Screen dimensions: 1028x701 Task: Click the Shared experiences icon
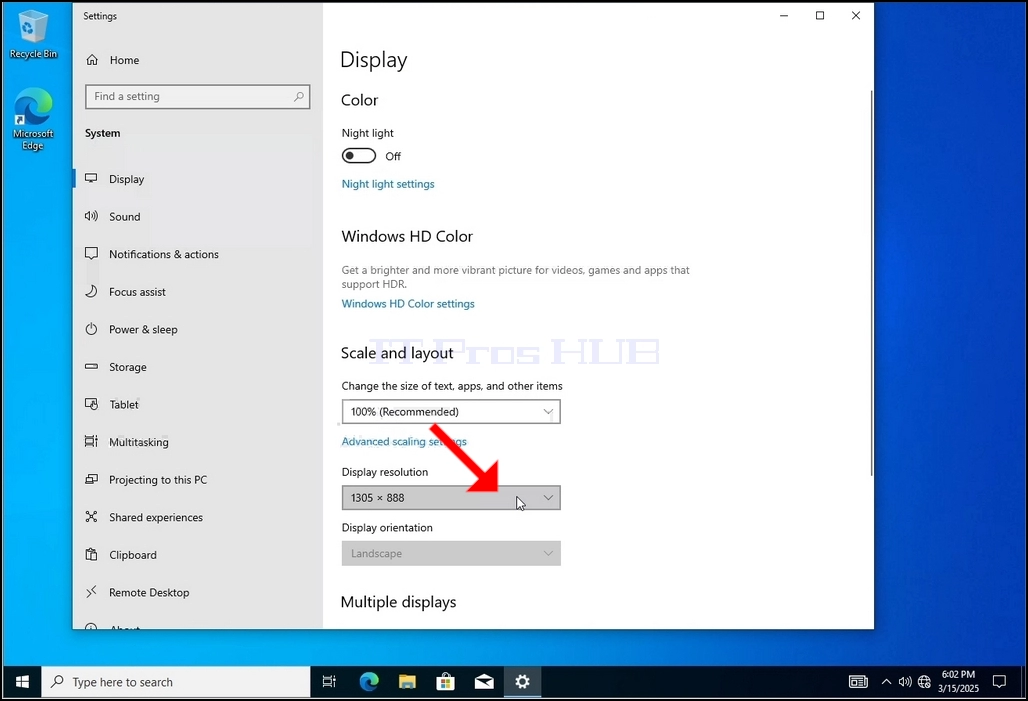[x=92, y=517]
